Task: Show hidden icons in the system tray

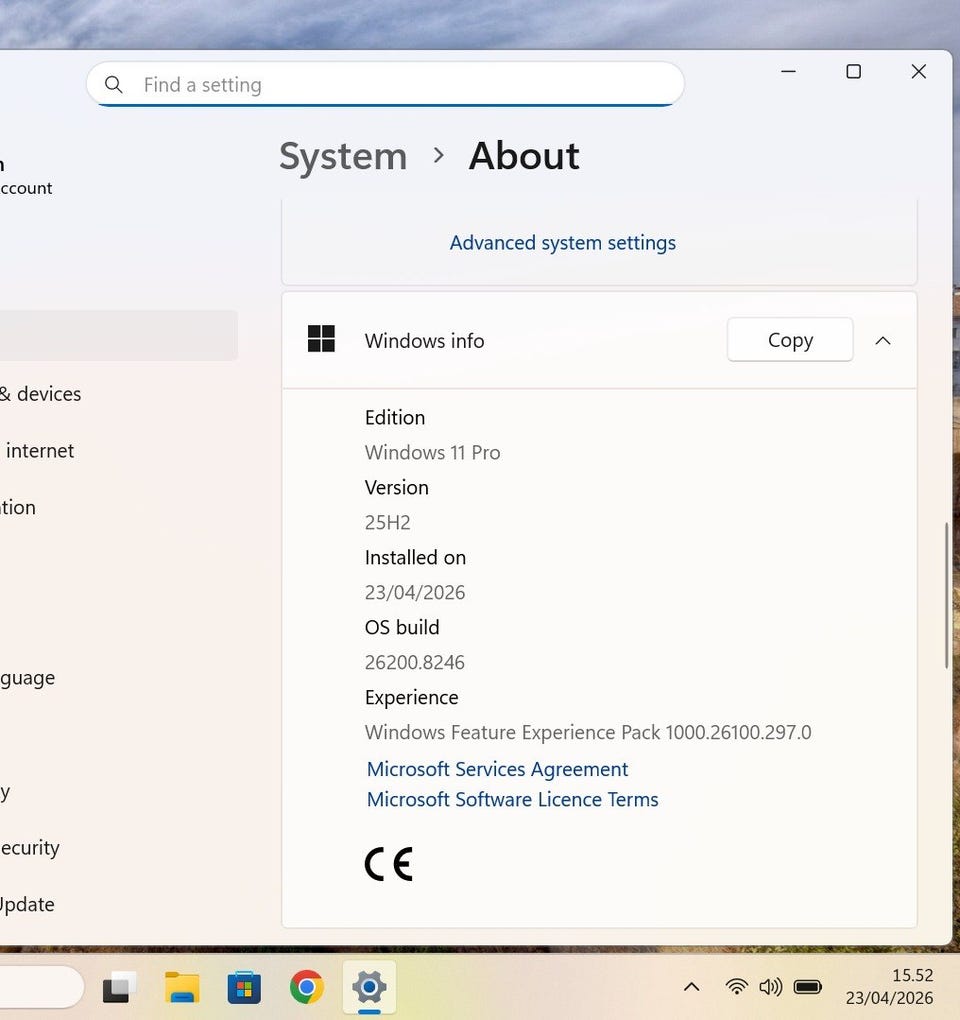Action: [691, 987]
